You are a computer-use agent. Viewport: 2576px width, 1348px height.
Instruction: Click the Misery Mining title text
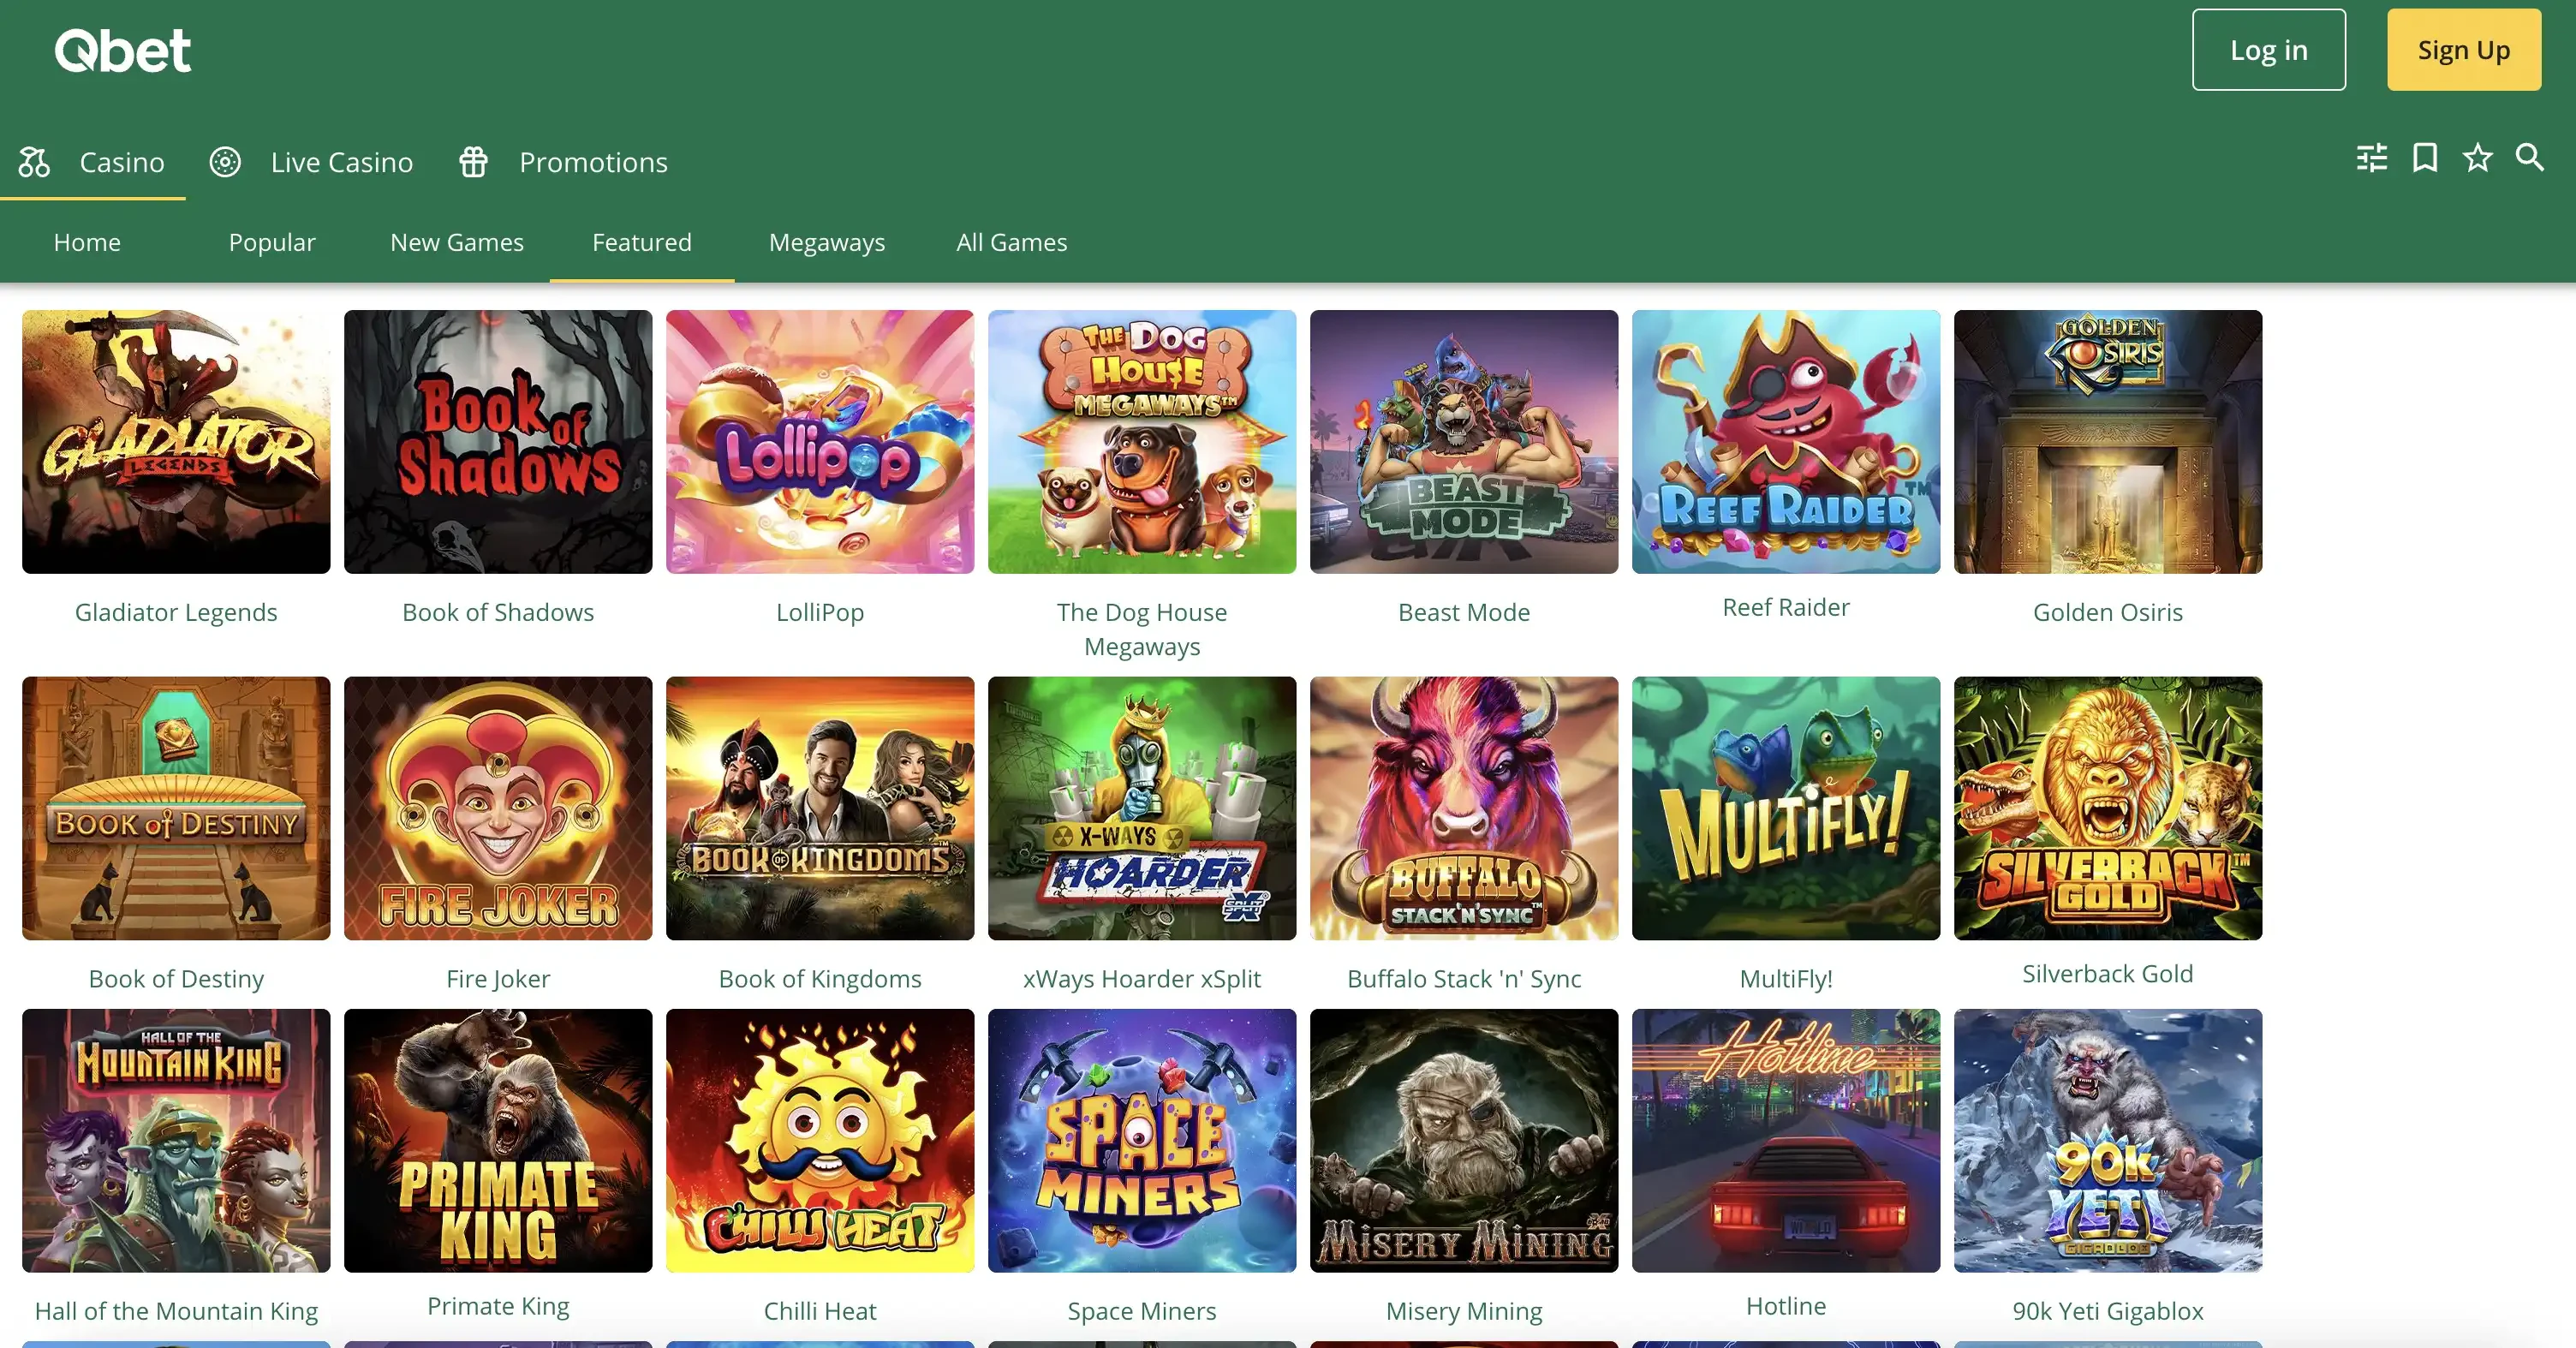(1464, 1310)
